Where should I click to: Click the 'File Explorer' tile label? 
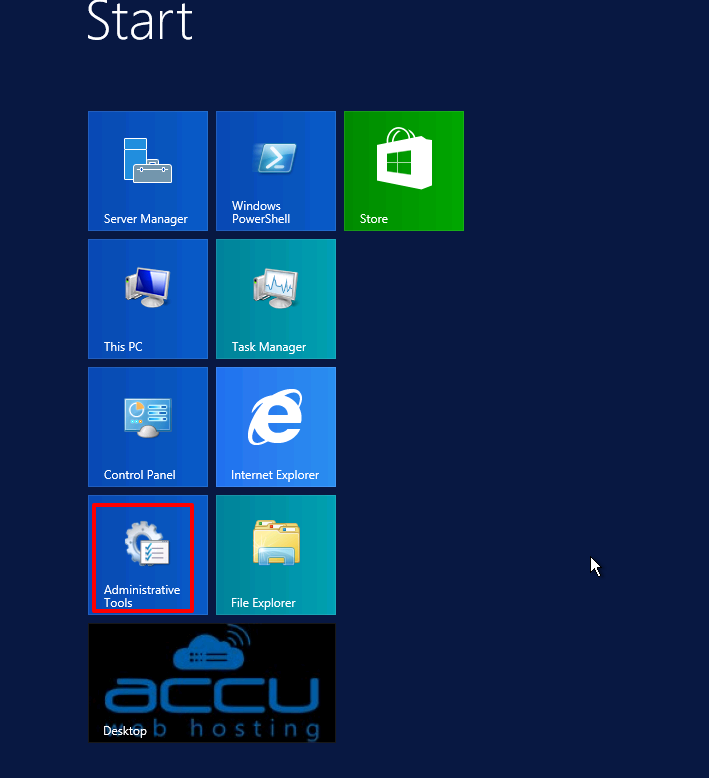pyautogui.click(x=263, y=603)
